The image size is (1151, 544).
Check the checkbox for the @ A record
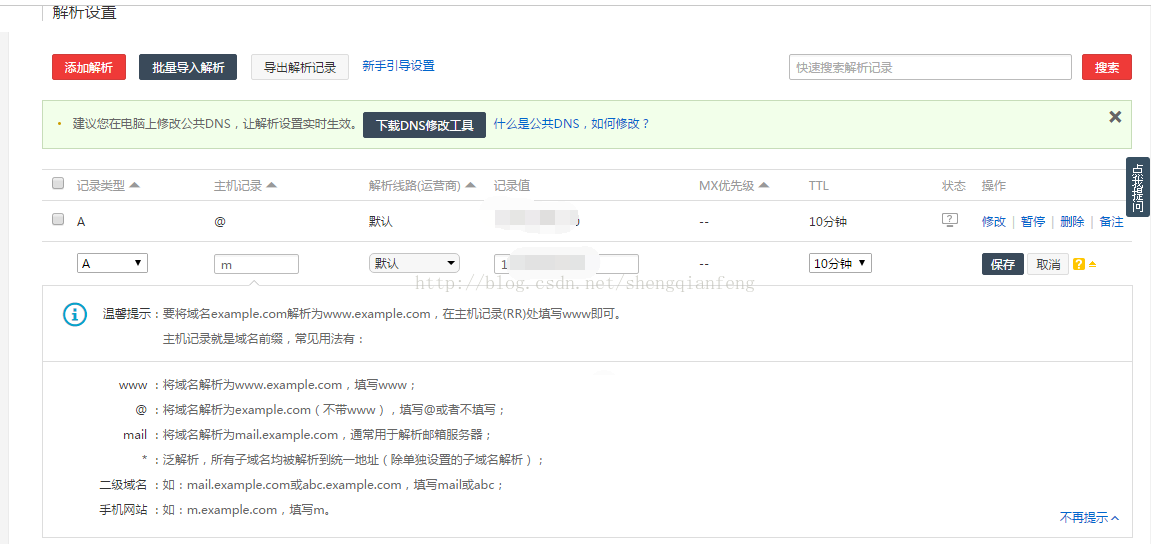pos(58,220)
